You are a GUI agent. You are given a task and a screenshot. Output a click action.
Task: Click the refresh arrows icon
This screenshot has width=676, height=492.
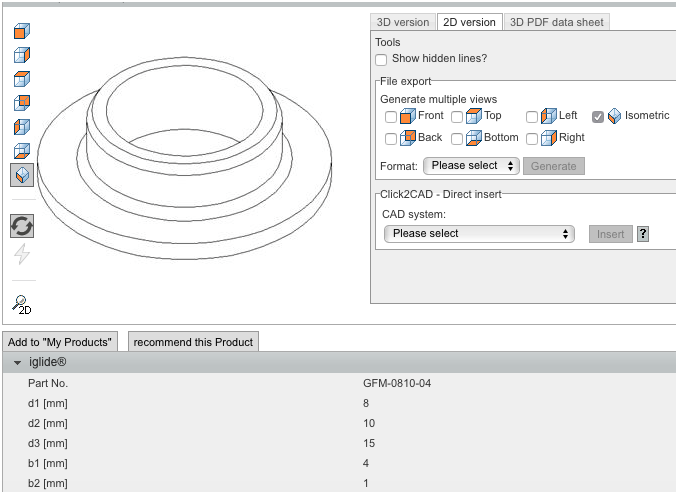coord(21,227)
